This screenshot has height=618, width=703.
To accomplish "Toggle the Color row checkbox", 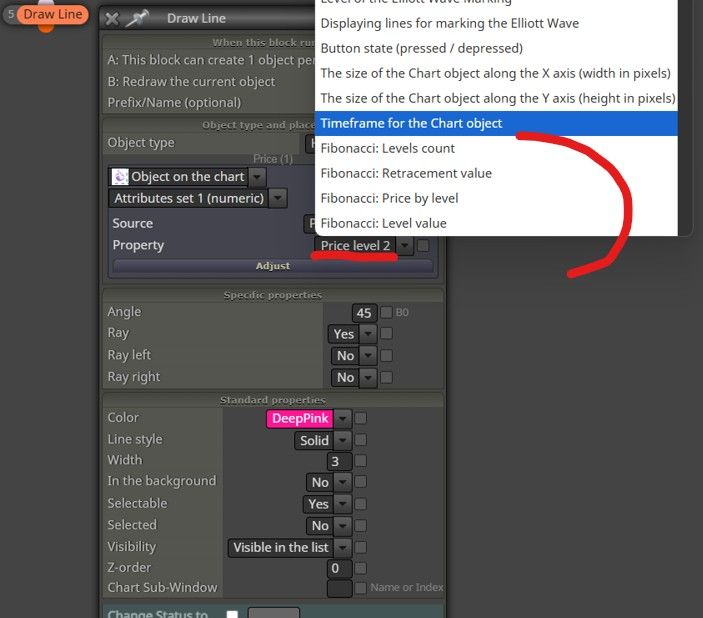I will point(360,418).
